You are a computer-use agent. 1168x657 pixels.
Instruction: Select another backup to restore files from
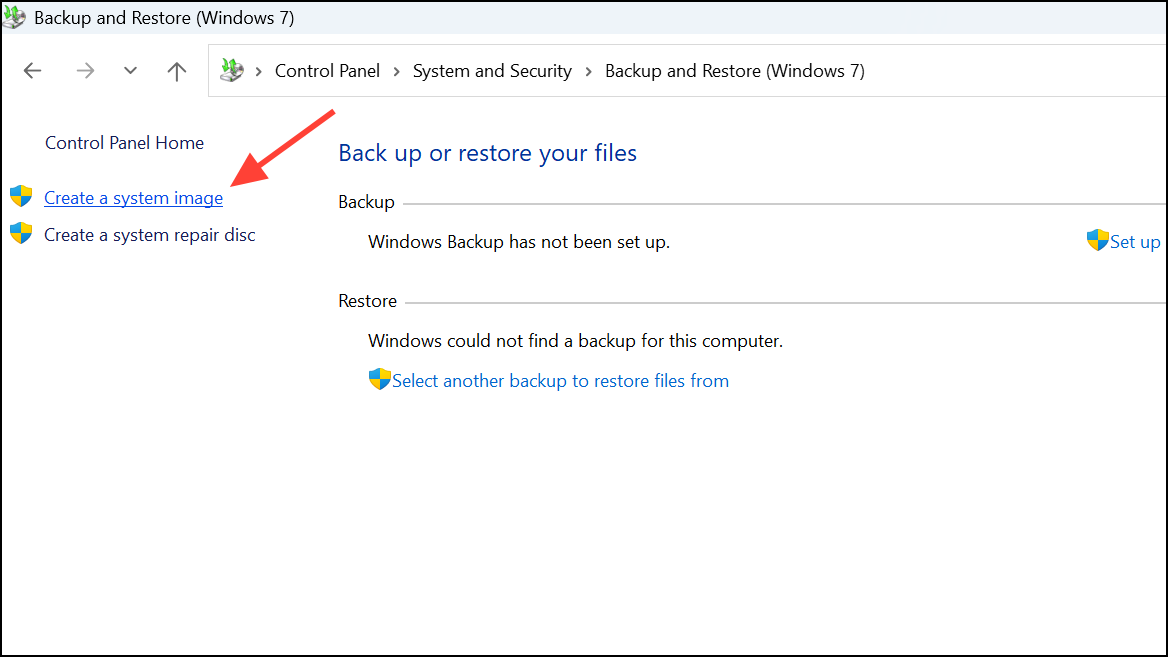560,380
